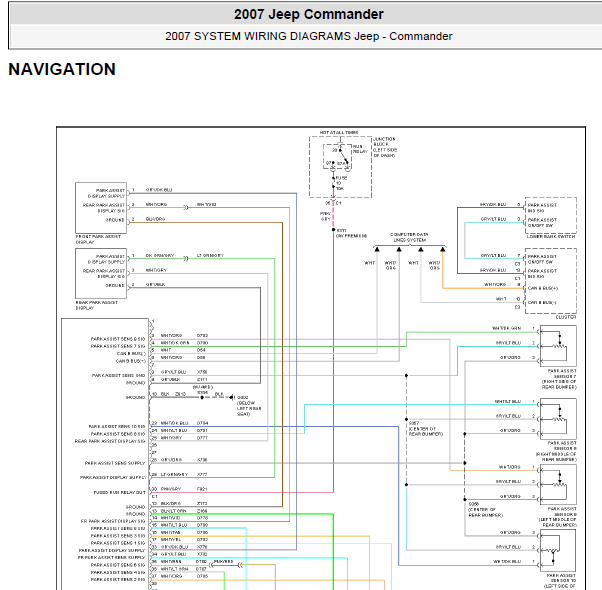
Task: Select 'FUSED RUN RELAY OUT' pin label
Action: [x=119, y=492]
